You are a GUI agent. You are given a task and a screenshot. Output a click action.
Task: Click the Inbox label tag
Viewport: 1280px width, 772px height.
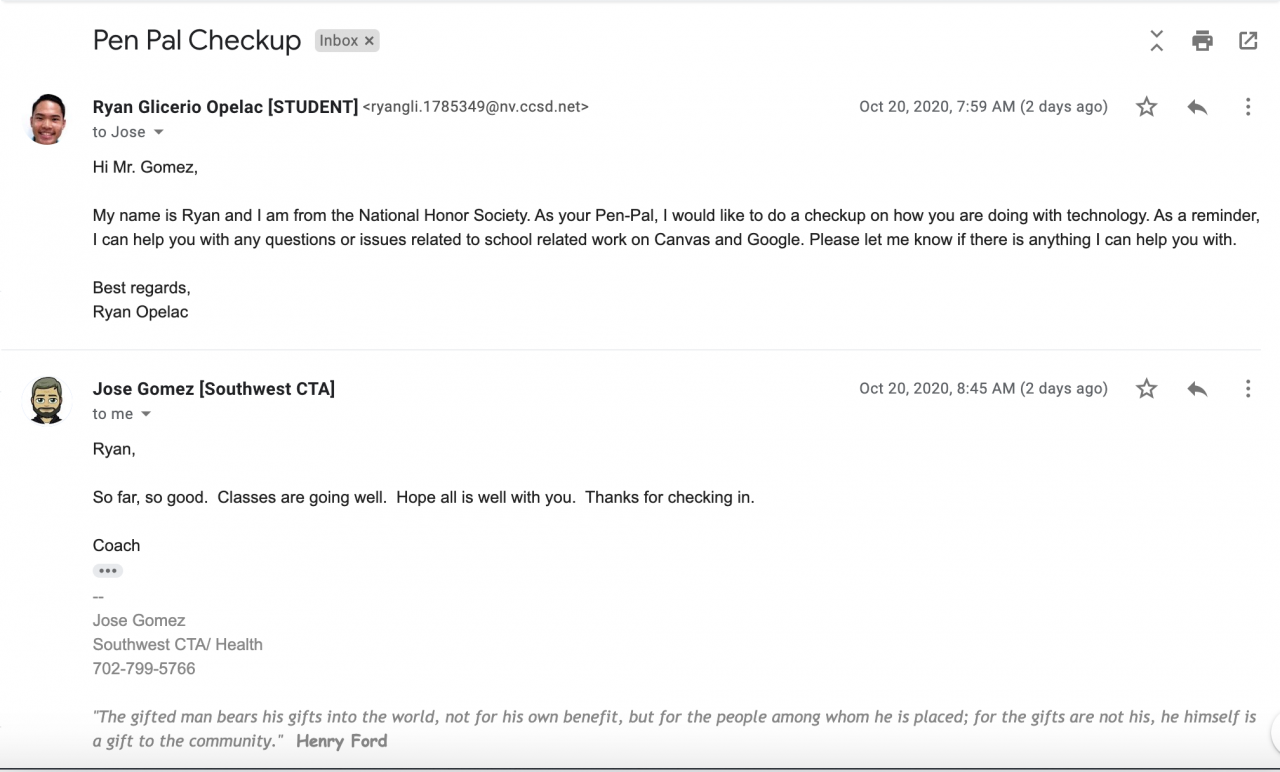click(339, 41)
